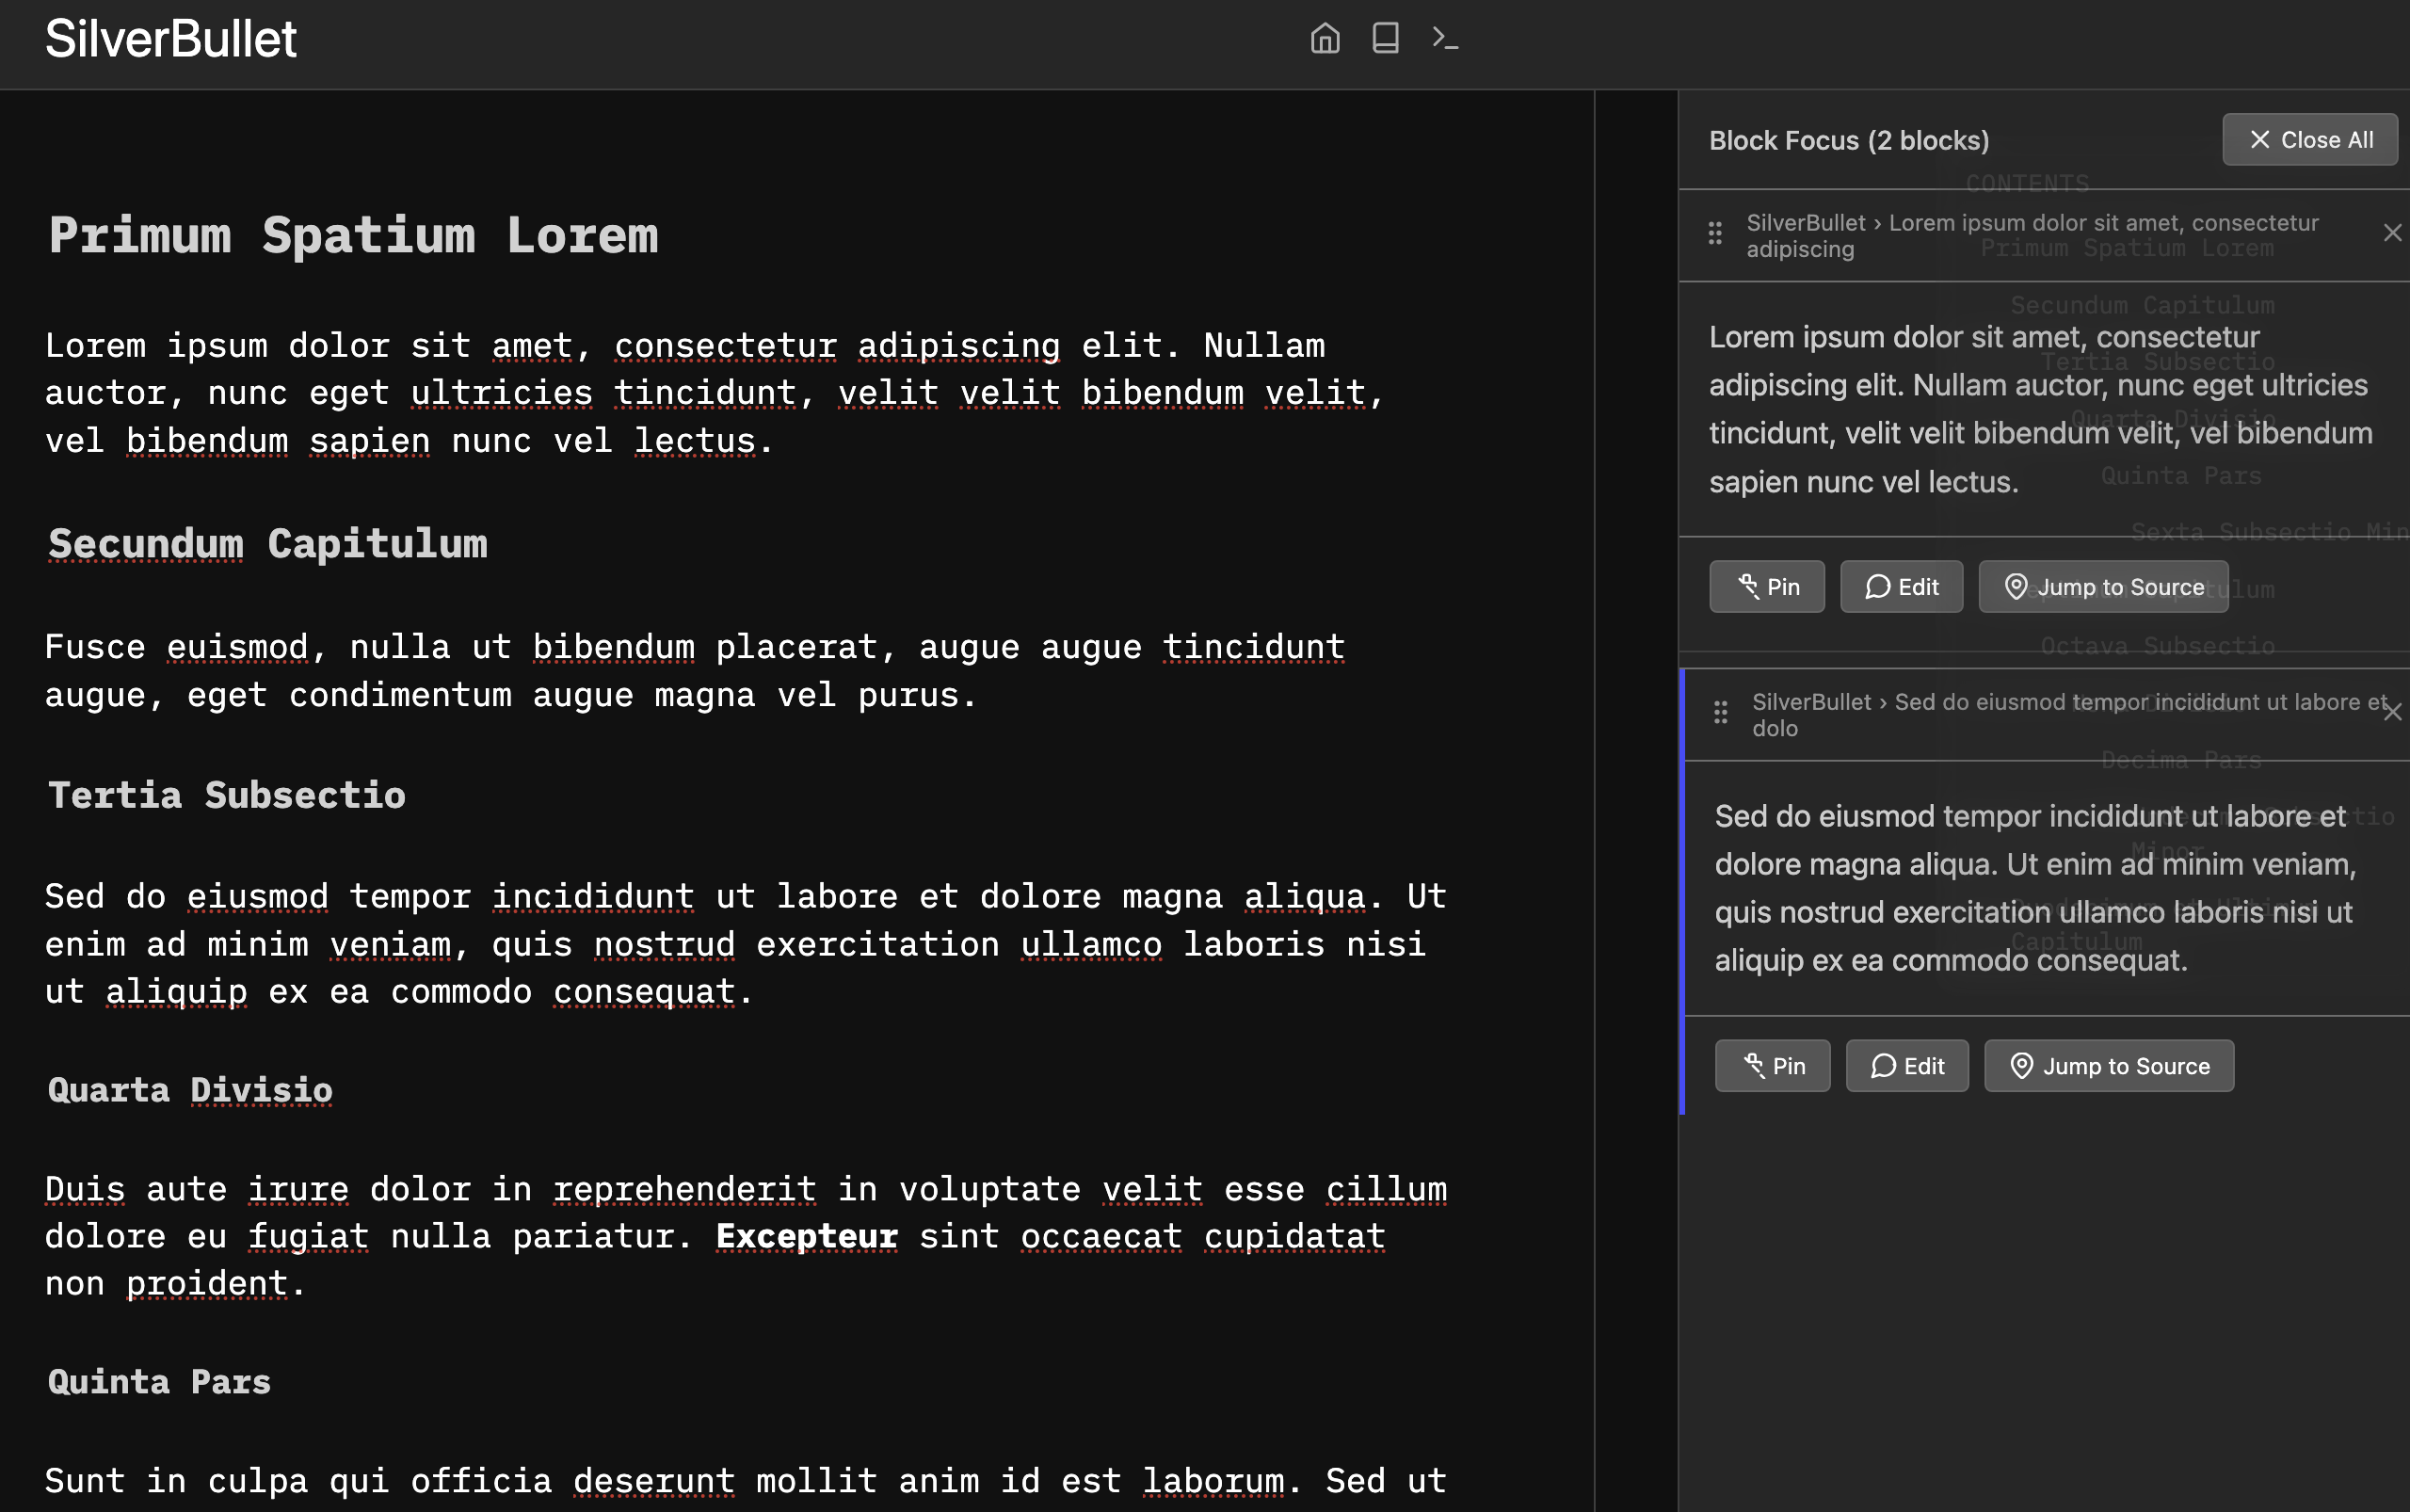Grab the drag handle of Lorem ipsum block
The image size is (2410, 1512).
click(1715, 233)
